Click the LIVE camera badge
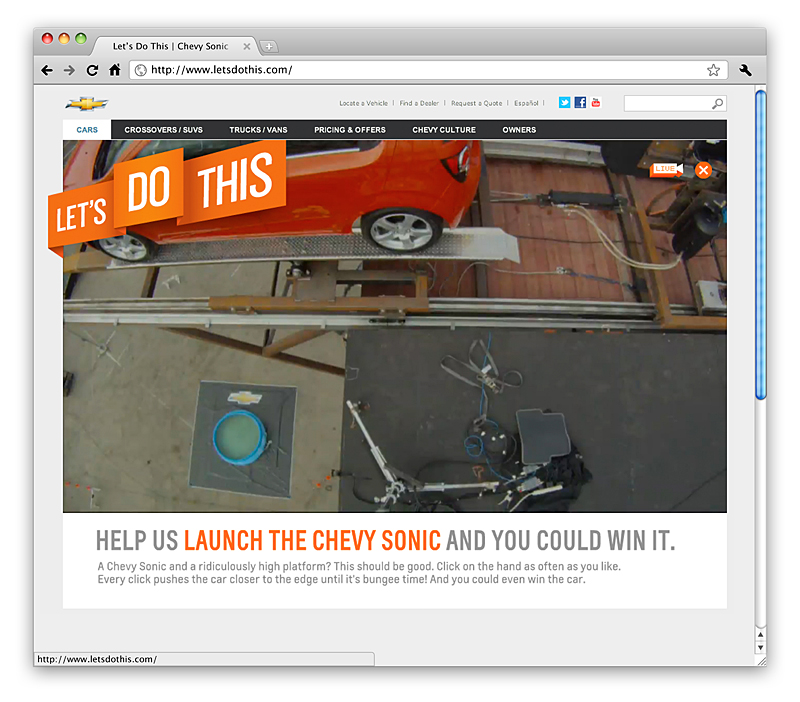 click(666, 169)
